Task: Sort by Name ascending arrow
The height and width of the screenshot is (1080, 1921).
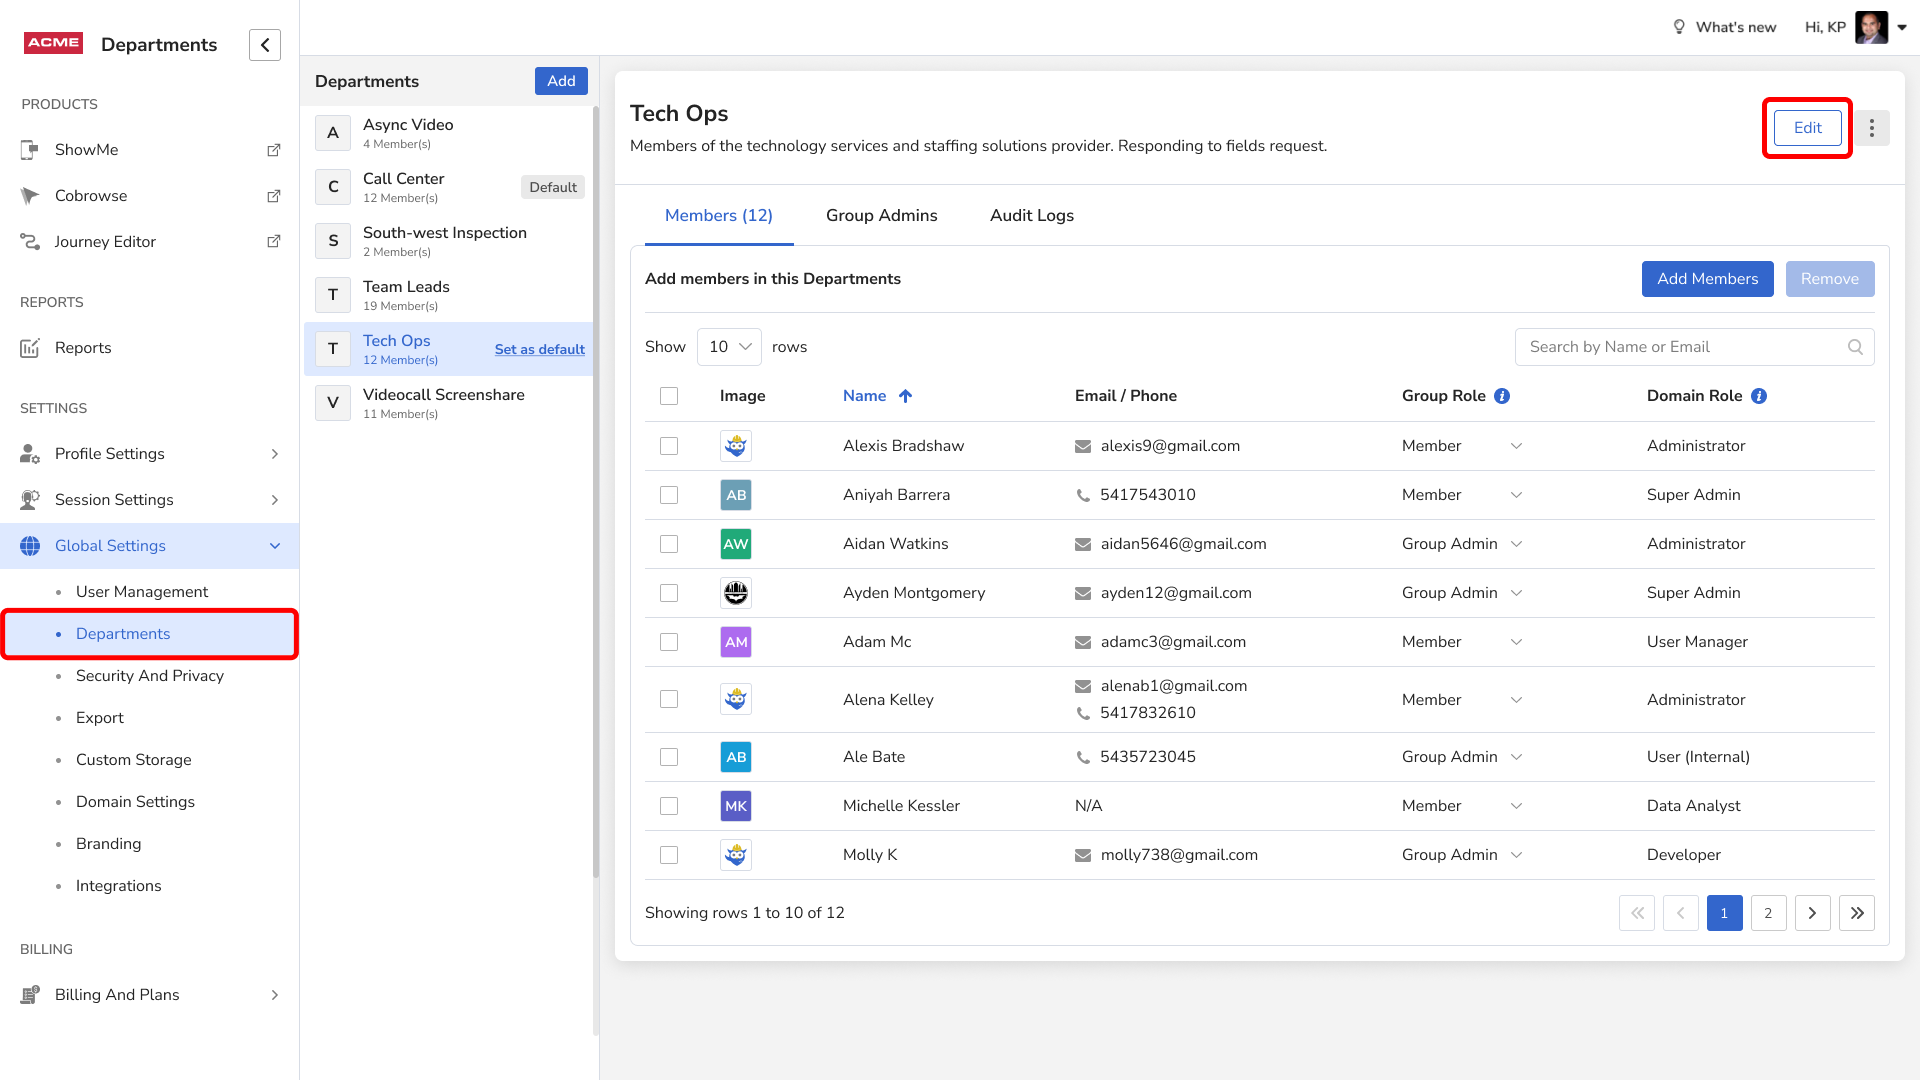Action: (x=905, y=396)
